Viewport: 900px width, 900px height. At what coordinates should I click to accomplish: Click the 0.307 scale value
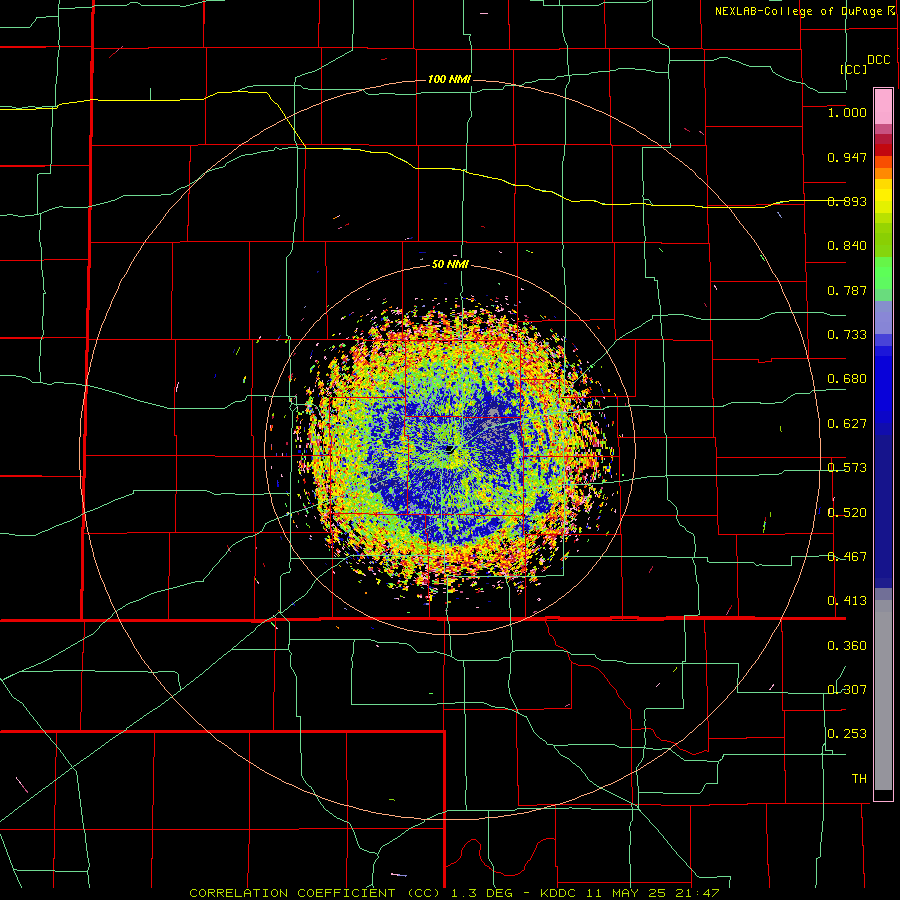tap(847, 689)
